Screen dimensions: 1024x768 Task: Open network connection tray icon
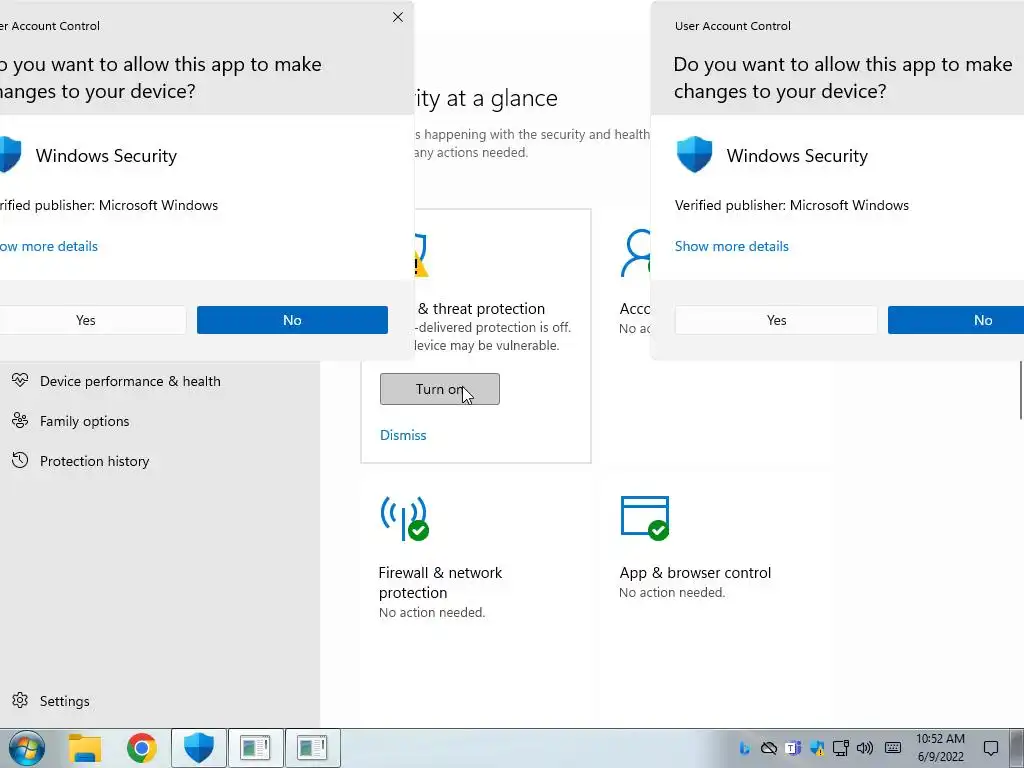[x=840, y=748]
